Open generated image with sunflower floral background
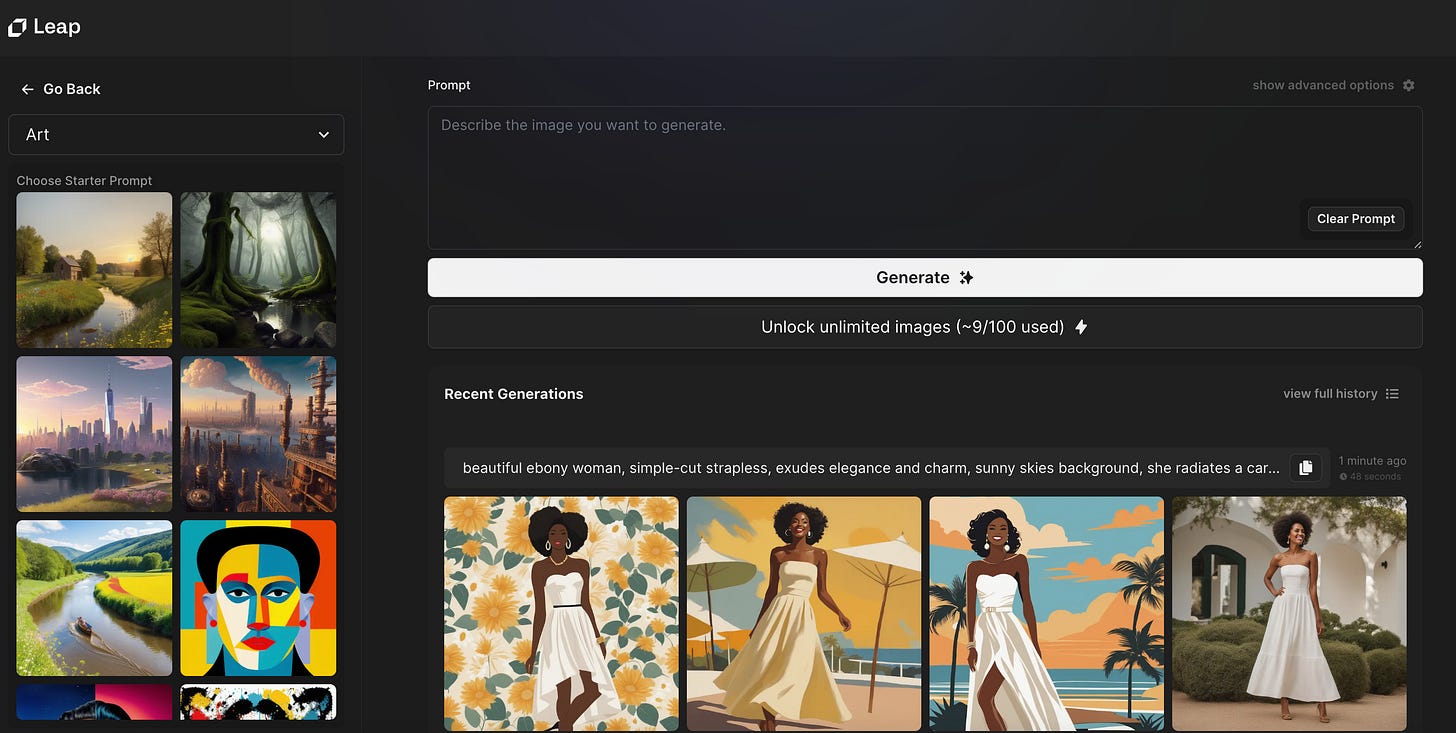The image size is (1456, 733). point(561,614)
